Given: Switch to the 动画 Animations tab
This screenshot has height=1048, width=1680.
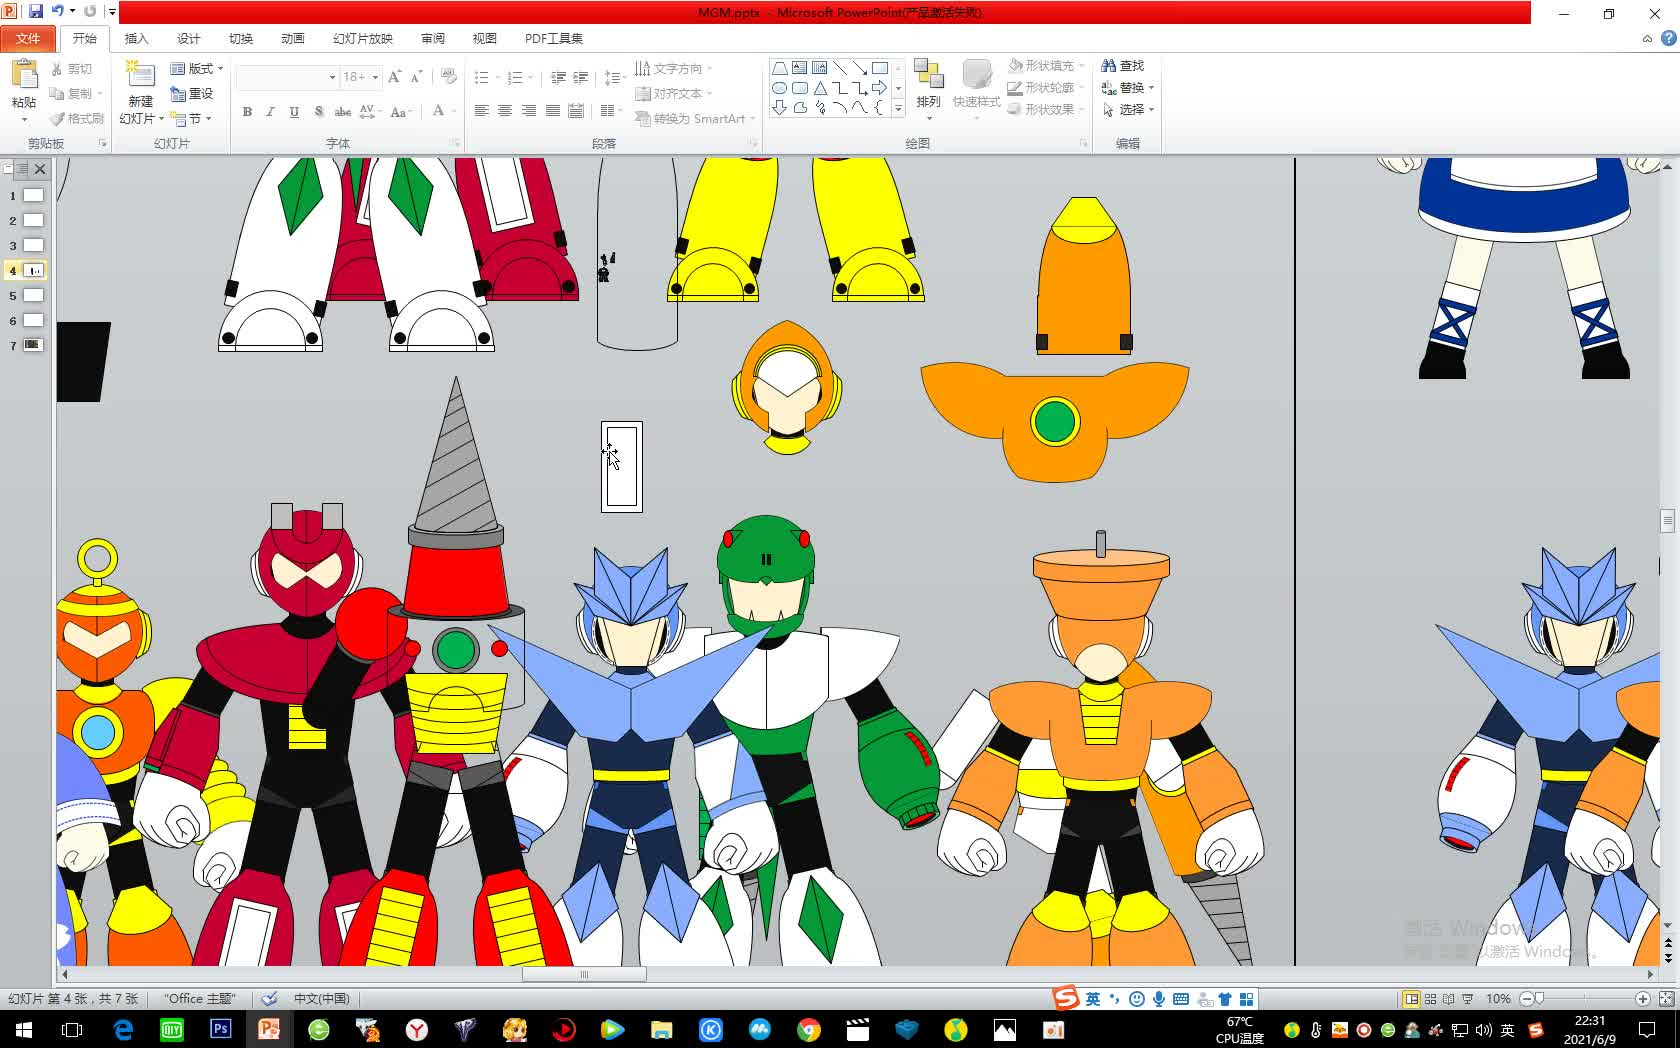Looking at the screenshot, I should click(292, 39).
